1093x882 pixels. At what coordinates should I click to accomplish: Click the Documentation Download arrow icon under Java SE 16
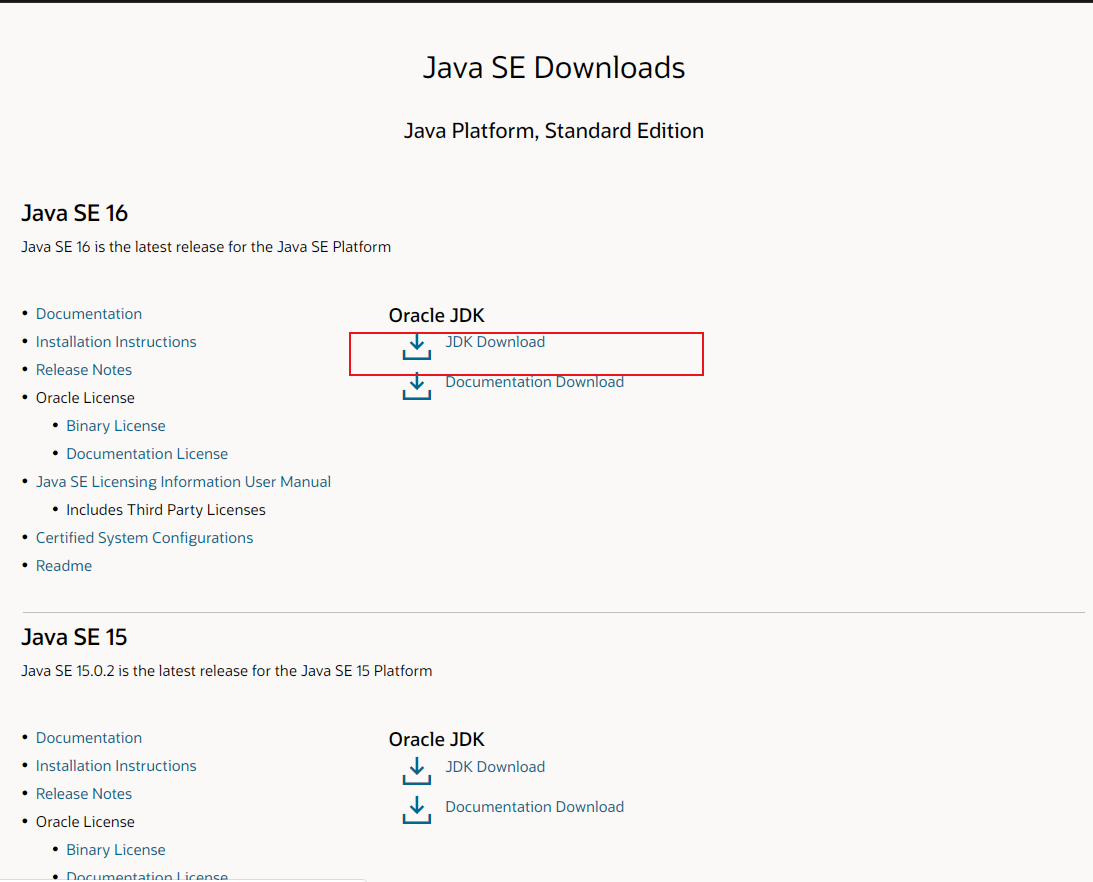[417, 387]
